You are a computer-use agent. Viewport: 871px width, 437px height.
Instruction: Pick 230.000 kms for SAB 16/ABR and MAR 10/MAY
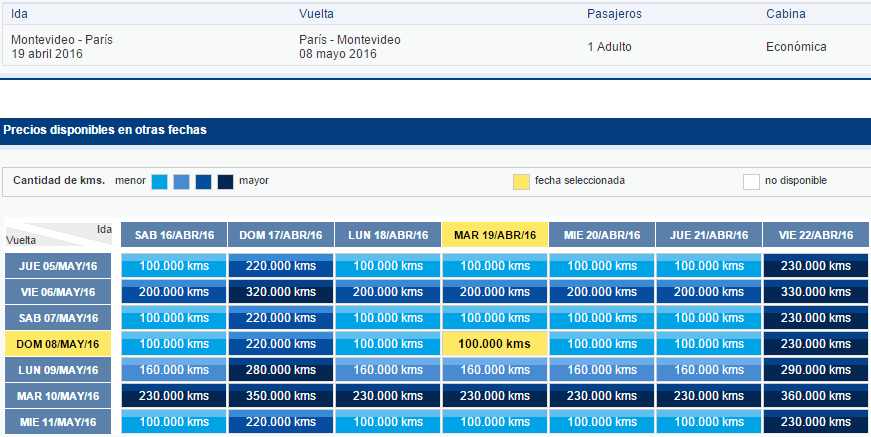click(x=174, y=396)
